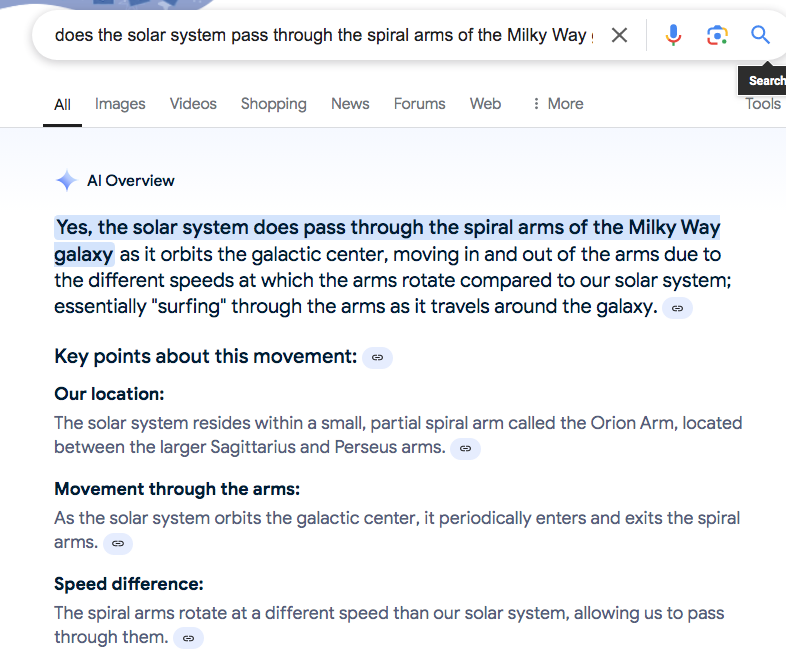Open source link beside "Key points about this movement"
The width and height of the screenshot is (786, 669).
377,357
